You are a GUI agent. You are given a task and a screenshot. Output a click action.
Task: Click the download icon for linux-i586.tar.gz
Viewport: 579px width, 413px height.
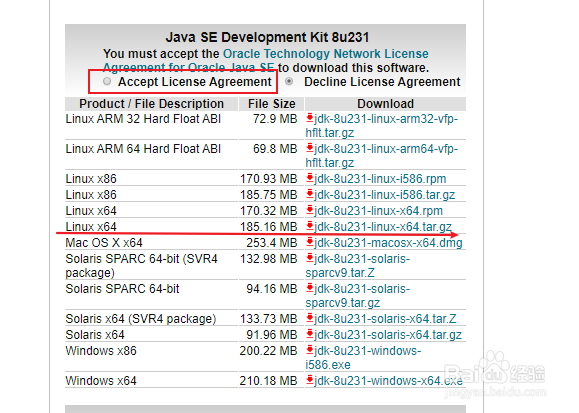tap(309, 194)
